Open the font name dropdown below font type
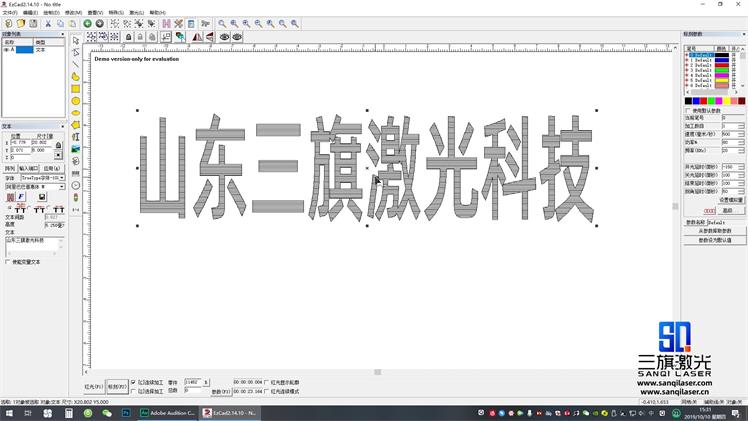Viewport: 748px width, 421px height. pyautogui.click(x=62, y=187)
